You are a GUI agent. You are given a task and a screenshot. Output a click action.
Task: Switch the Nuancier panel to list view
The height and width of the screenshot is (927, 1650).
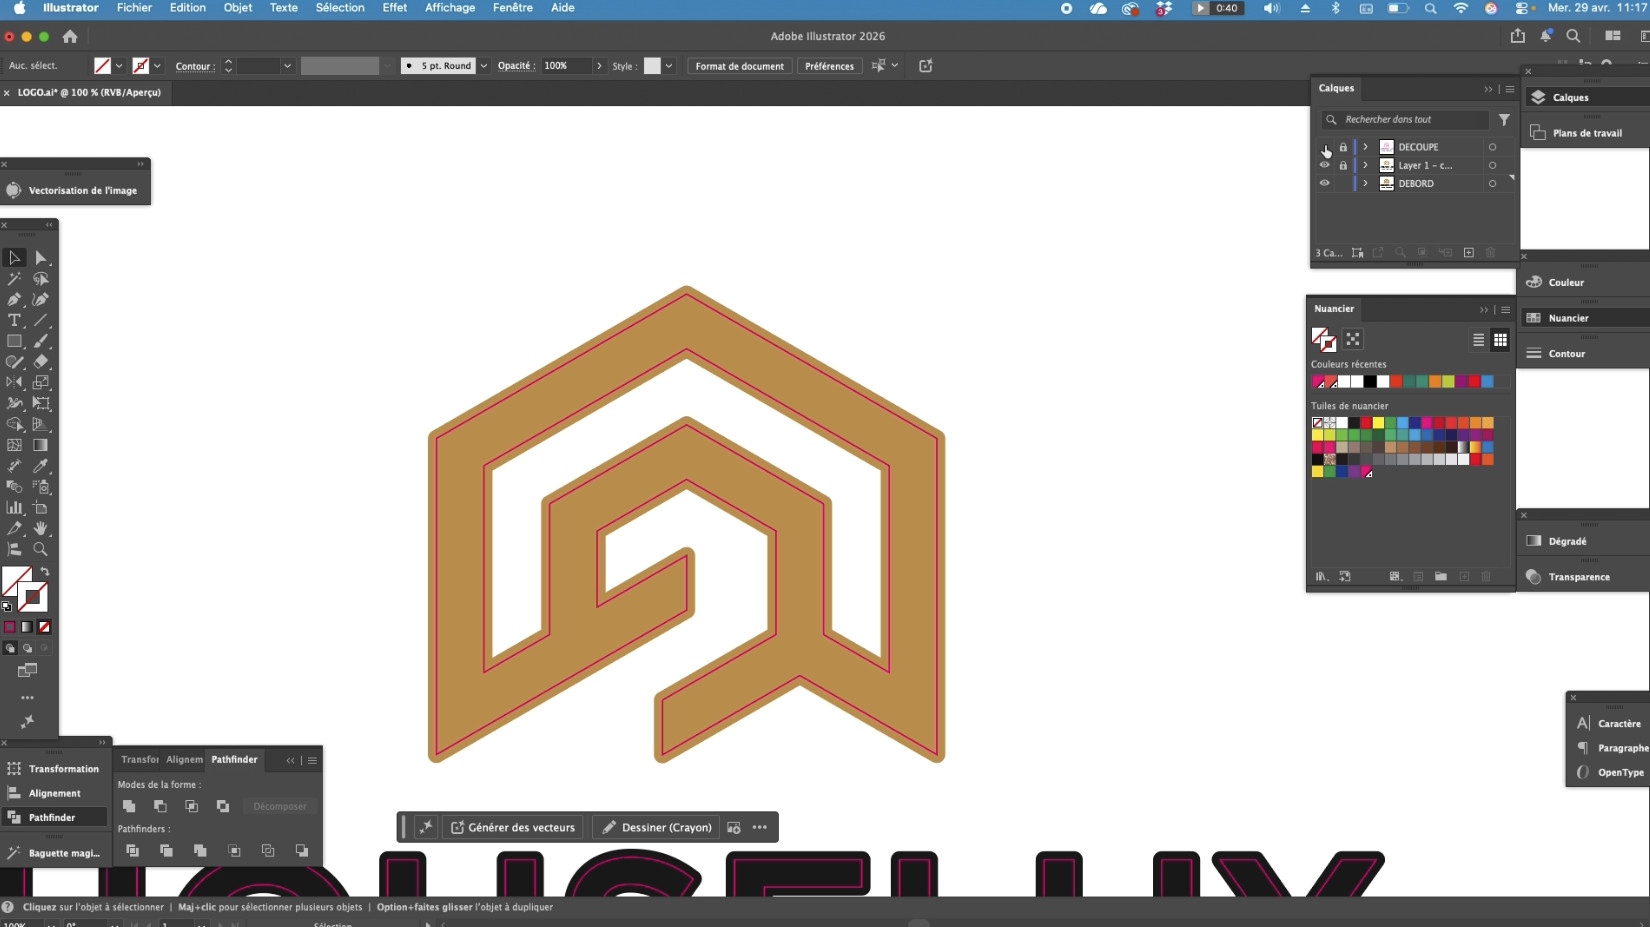[1478, 340]
